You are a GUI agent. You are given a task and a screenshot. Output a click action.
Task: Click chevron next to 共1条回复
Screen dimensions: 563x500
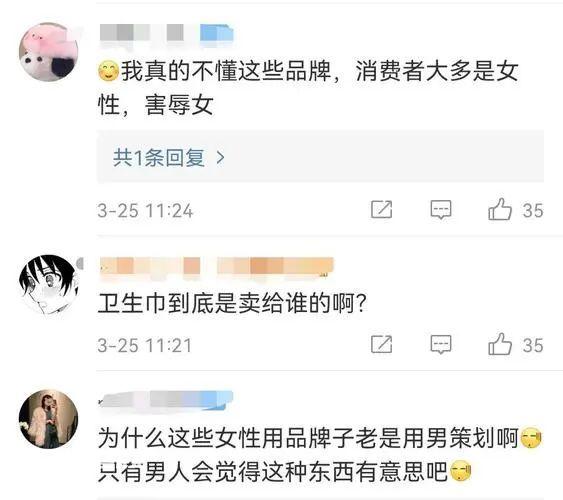(220, 158)
